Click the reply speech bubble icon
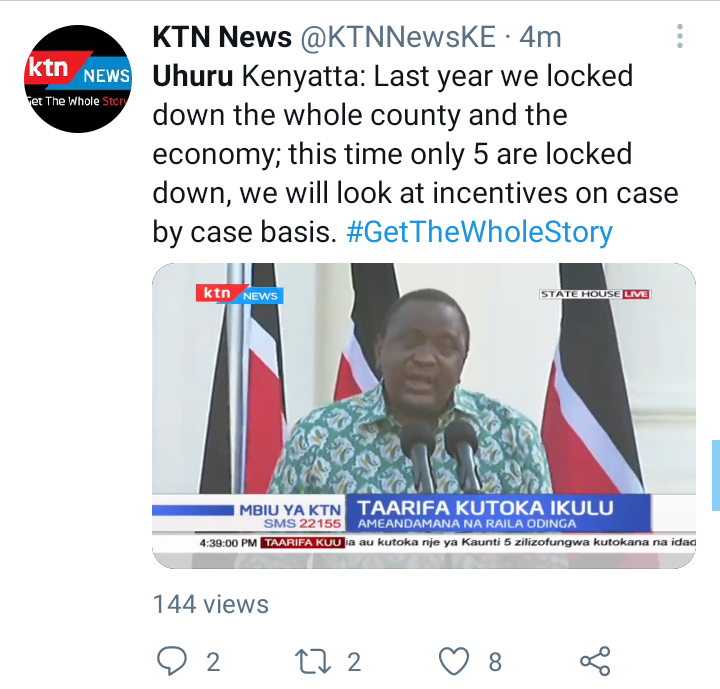This screenshot has height=689, width=720. point(172,661)
